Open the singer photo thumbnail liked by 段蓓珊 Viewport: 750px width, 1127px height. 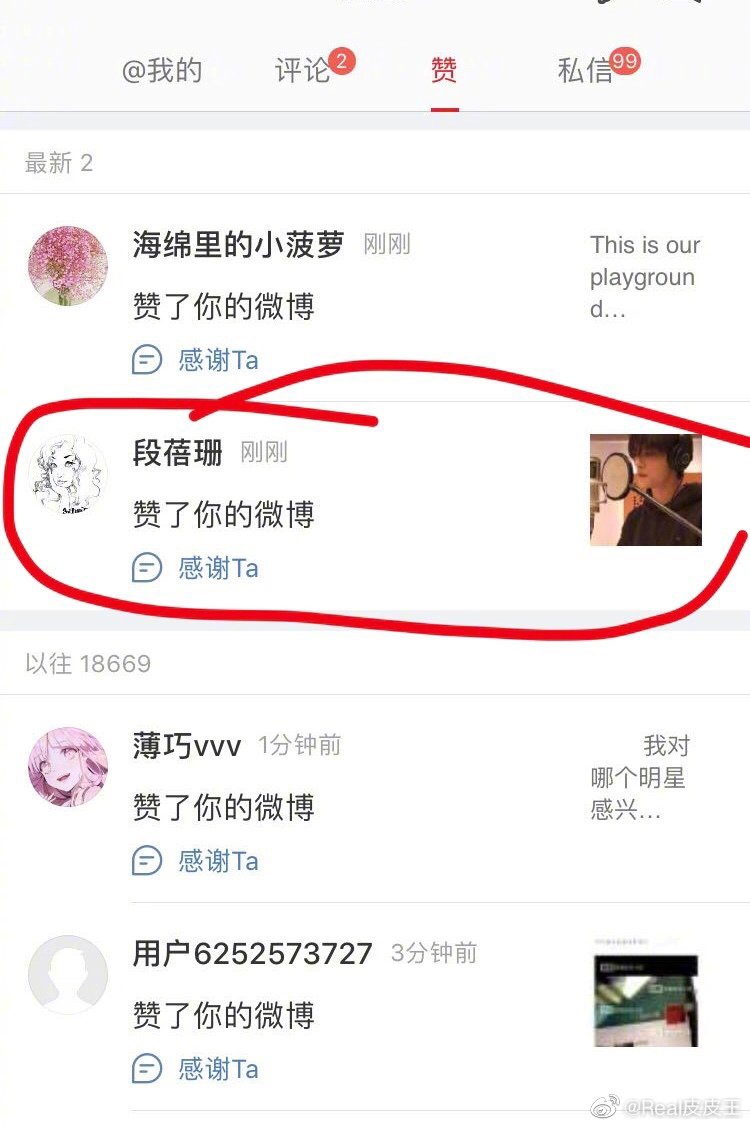pyautogui.click(x=646, y=489)
